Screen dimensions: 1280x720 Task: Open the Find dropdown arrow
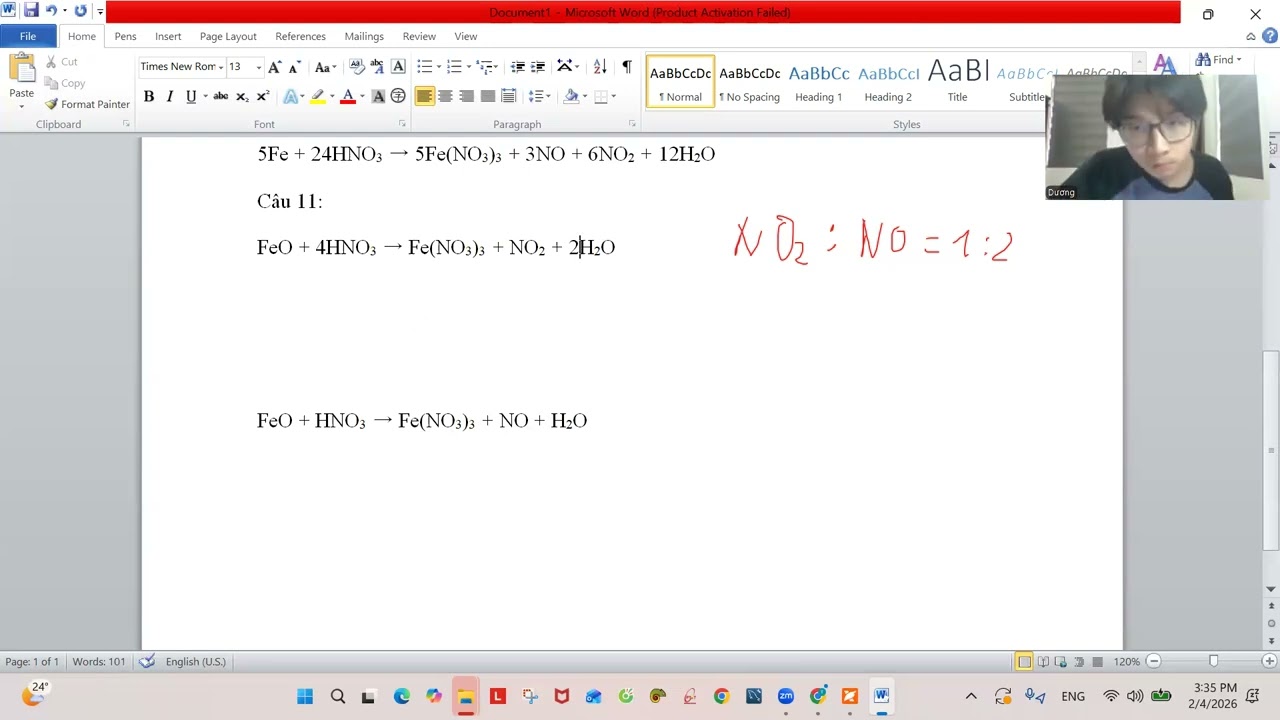pyautogui.click(x=1239, y=60)
